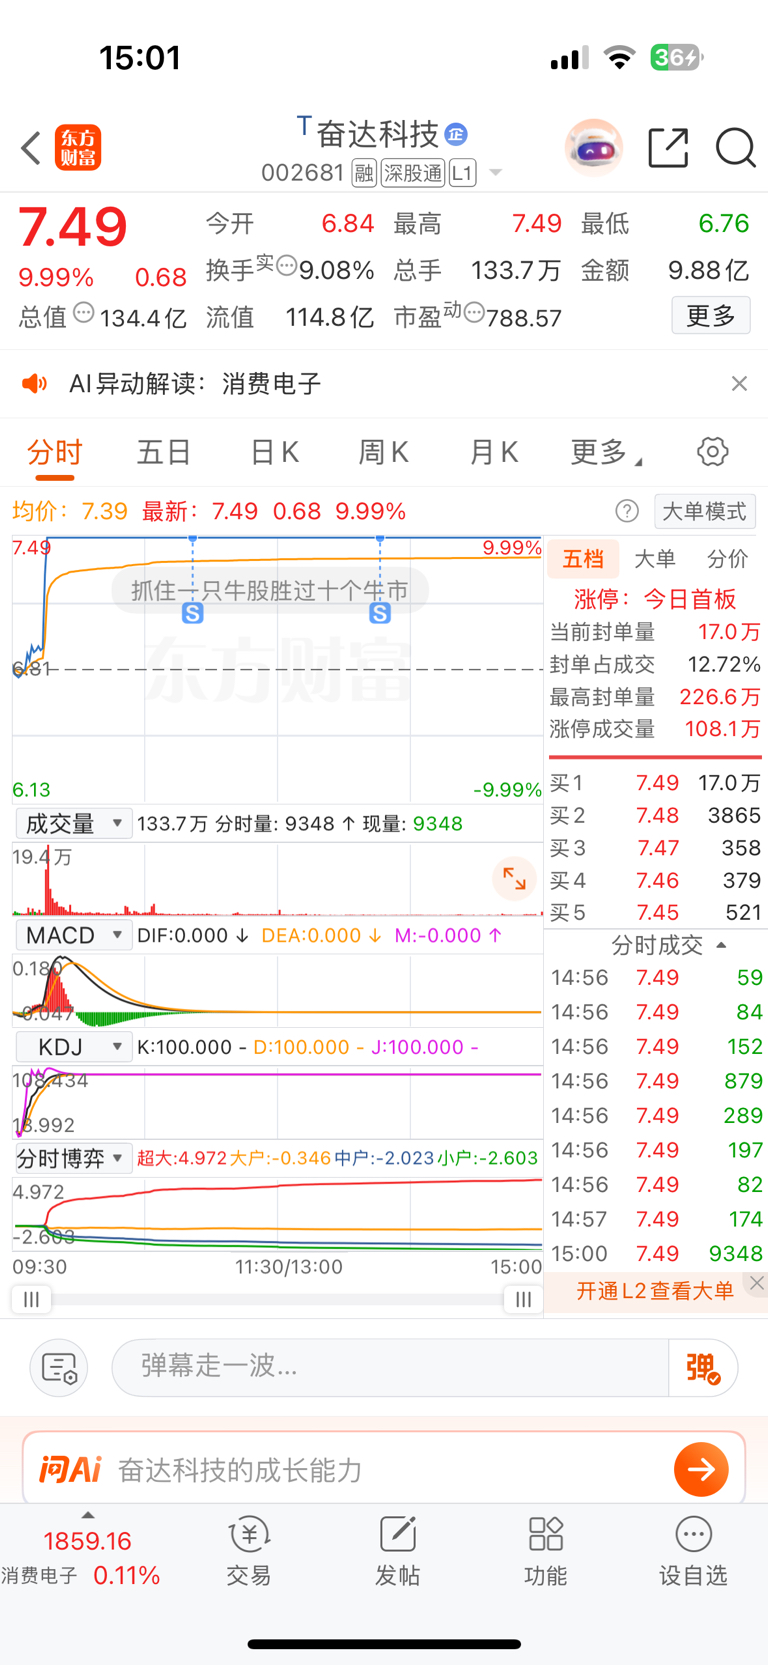This screenshot has width=769, height=1665.
Task: Tap the 15:00 trade row 9348
Action: [x=655, y=1254]
